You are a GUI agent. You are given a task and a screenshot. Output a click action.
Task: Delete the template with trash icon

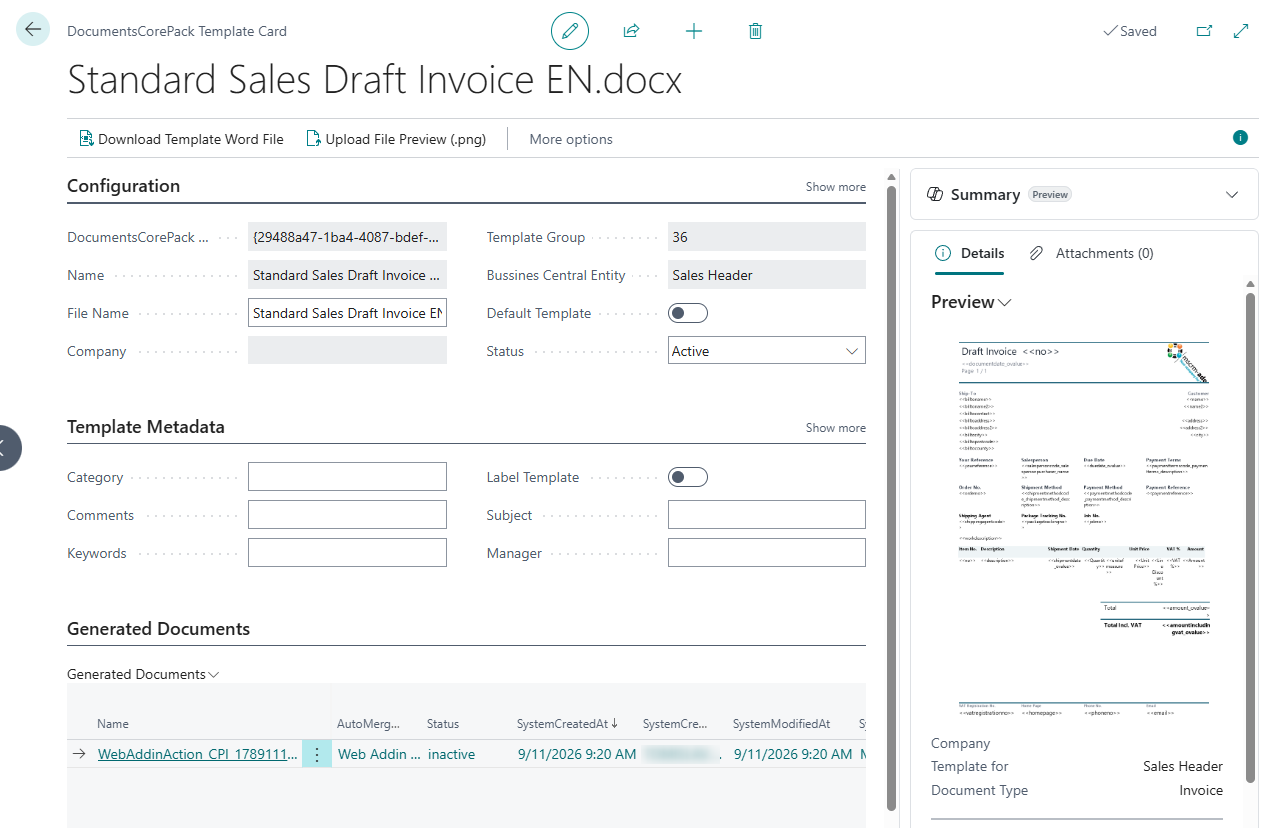[756, 31]
